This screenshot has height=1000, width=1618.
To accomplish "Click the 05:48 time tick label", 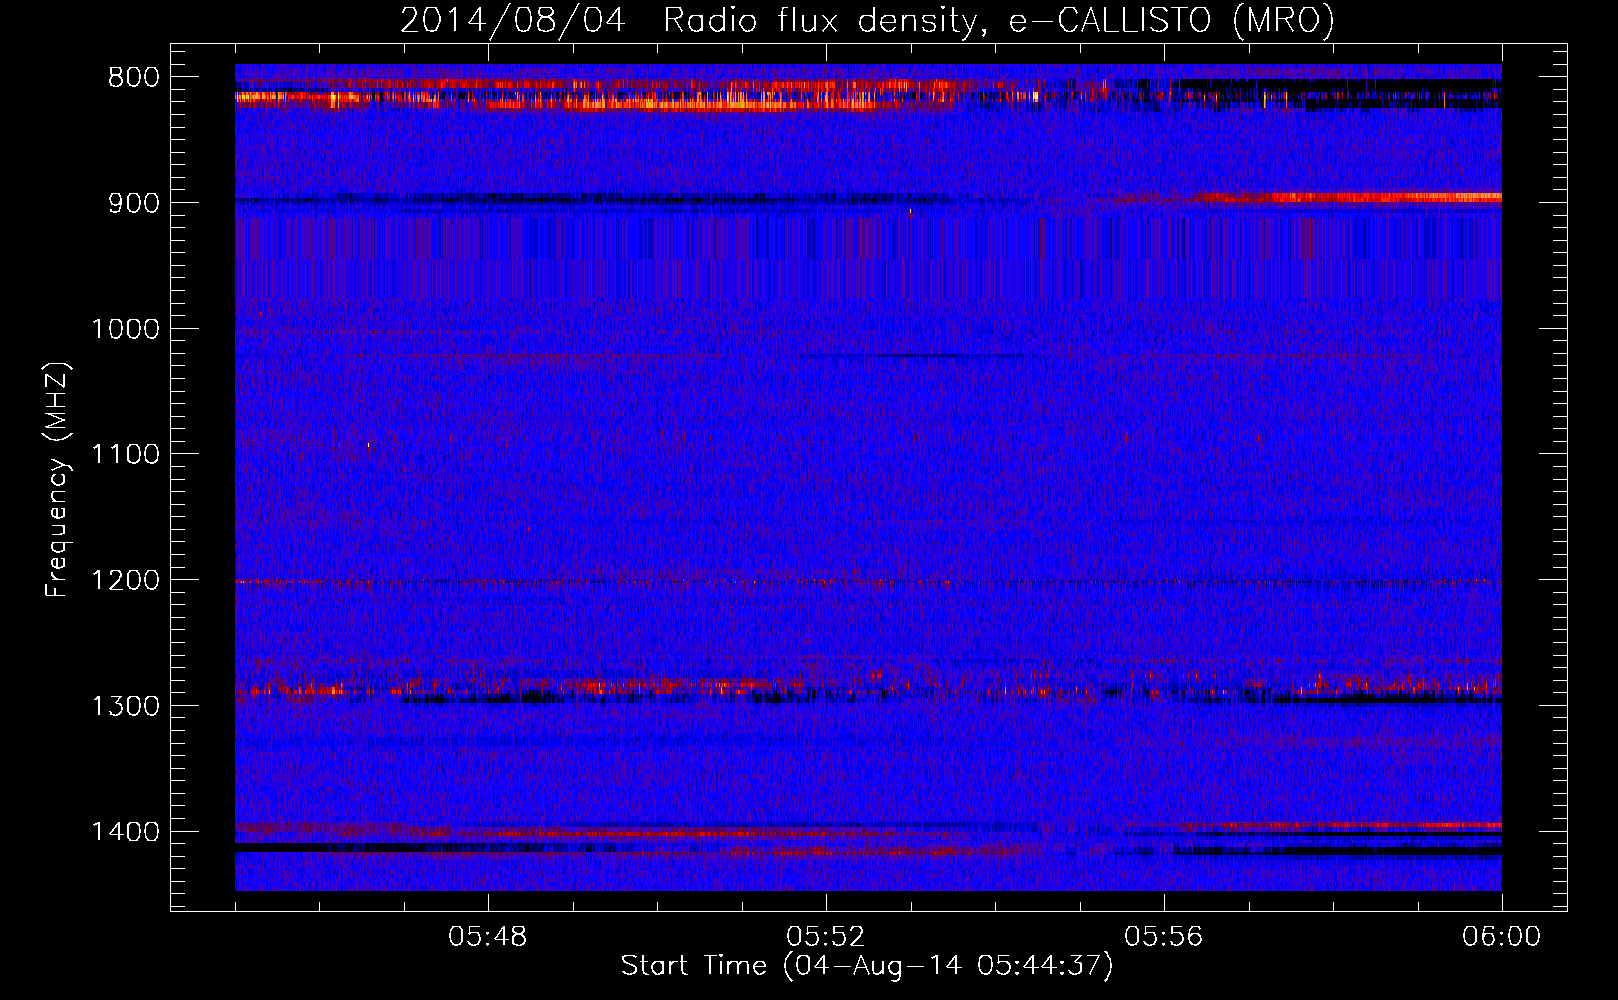I will (x=488, y=937).
